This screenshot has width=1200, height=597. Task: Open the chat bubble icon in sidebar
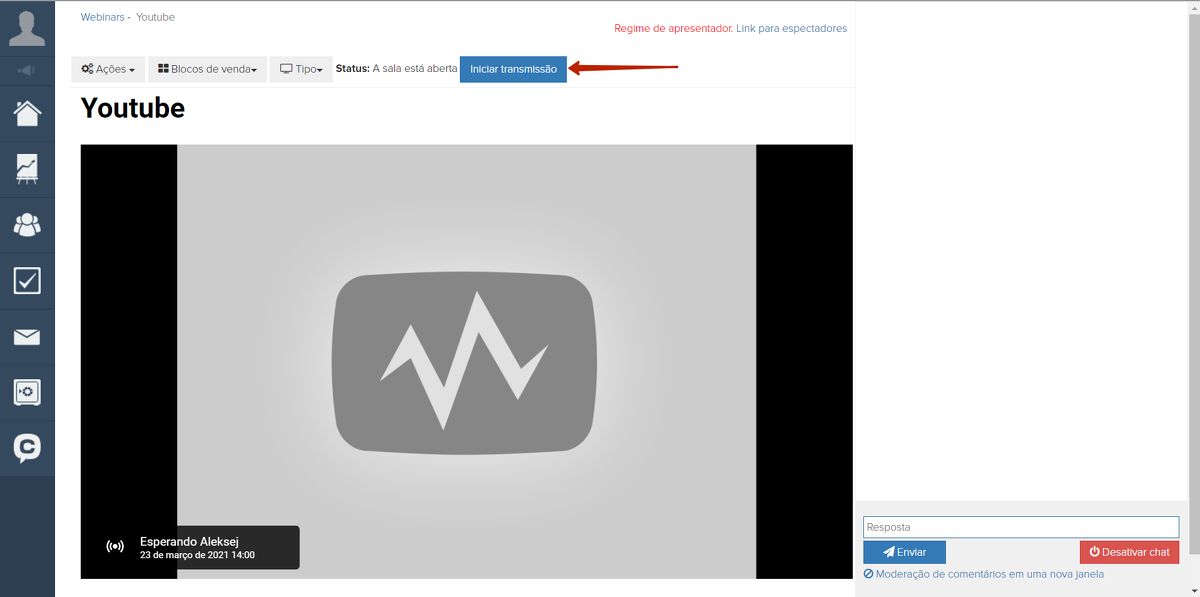[x=27, y=448]
